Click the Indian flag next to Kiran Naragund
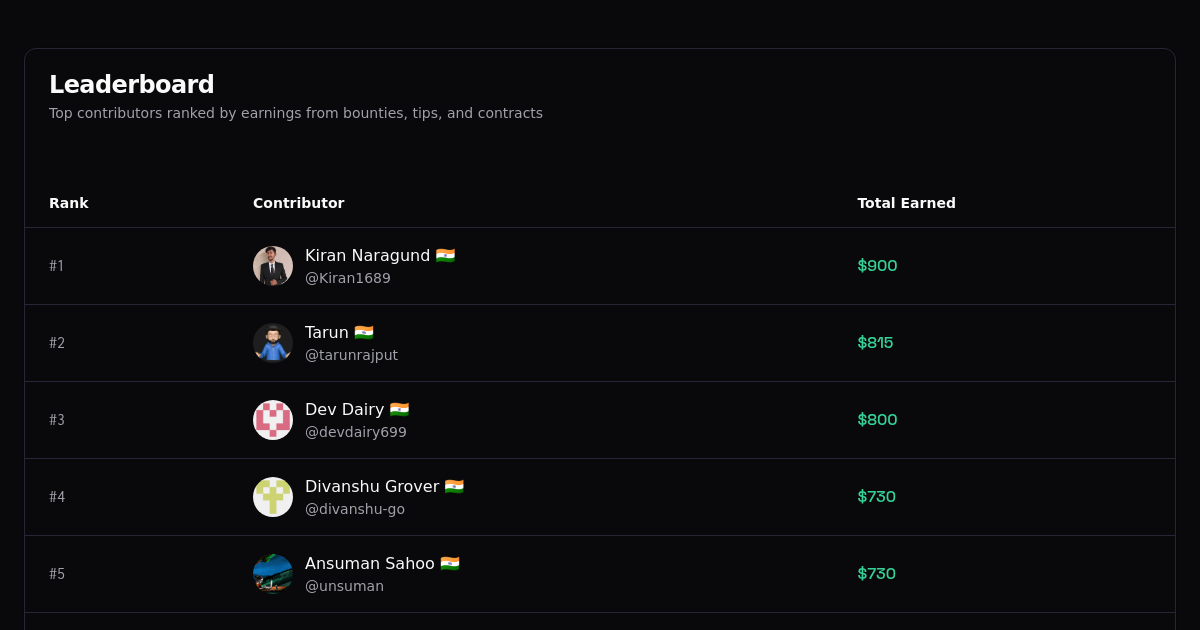Viewport: 1200px width, 630px height. click(x=447, y=255)
